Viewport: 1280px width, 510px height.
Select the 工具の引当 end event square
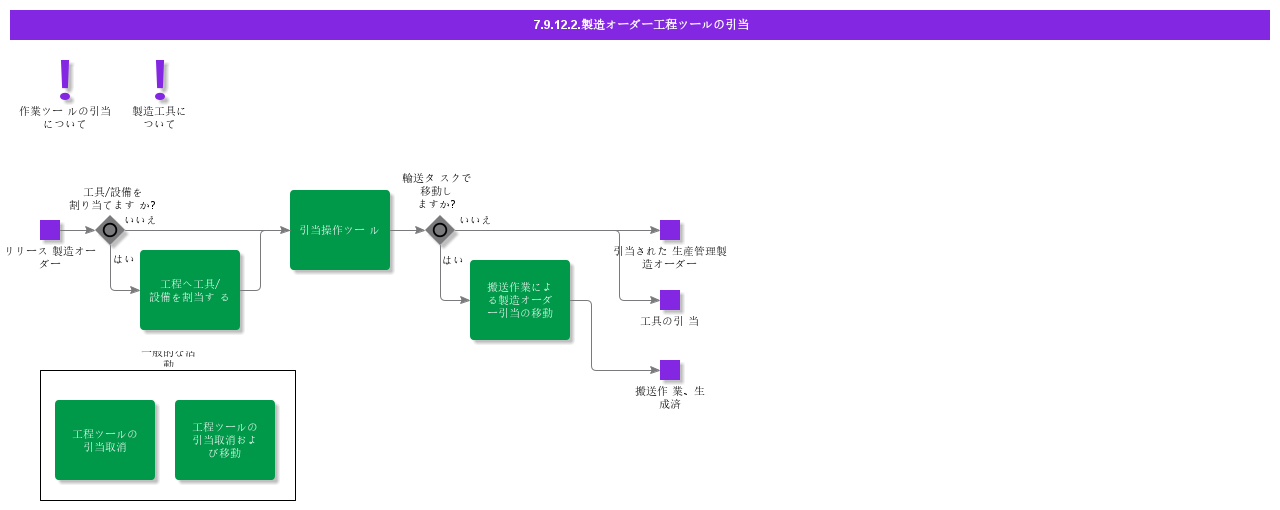(x=670, y=300)
